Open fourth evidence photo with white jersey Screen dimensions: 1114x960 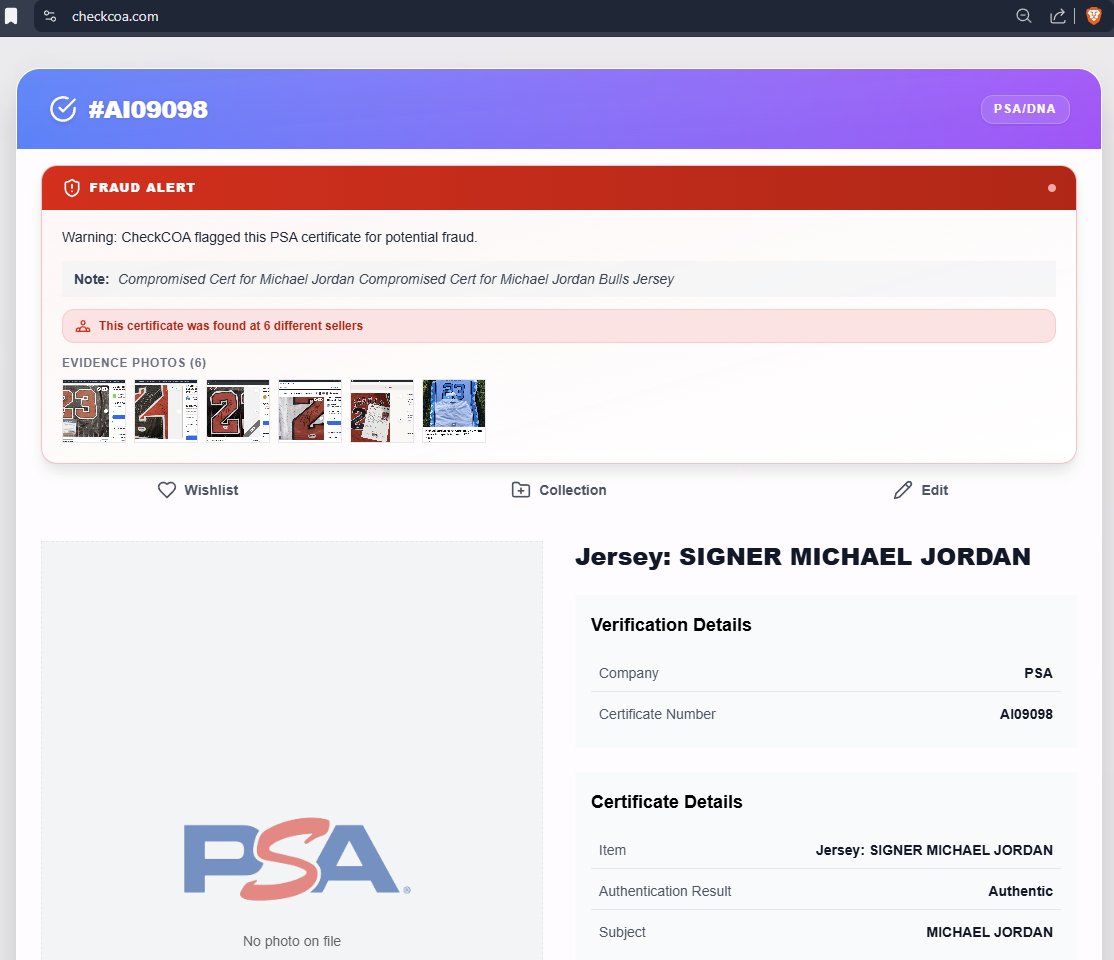(x=310, y=411)
